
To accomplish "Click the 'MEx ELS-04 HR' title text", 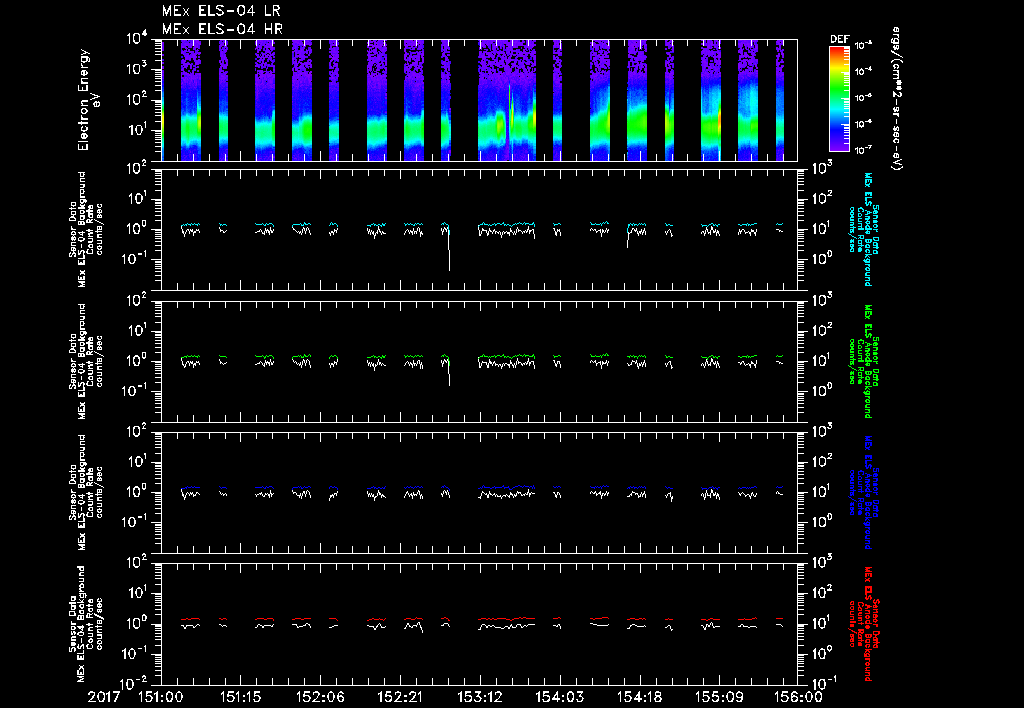I will click(222, 29).
